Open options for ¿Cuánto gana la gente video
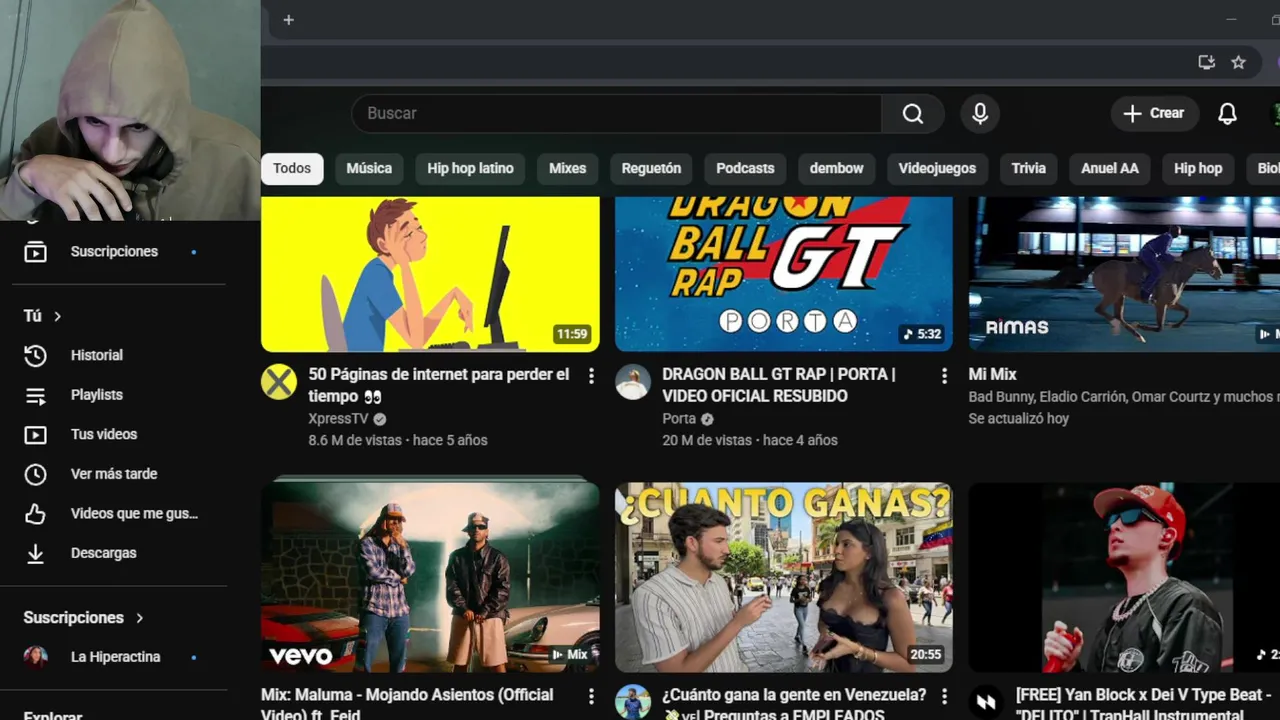 point(944,696)
